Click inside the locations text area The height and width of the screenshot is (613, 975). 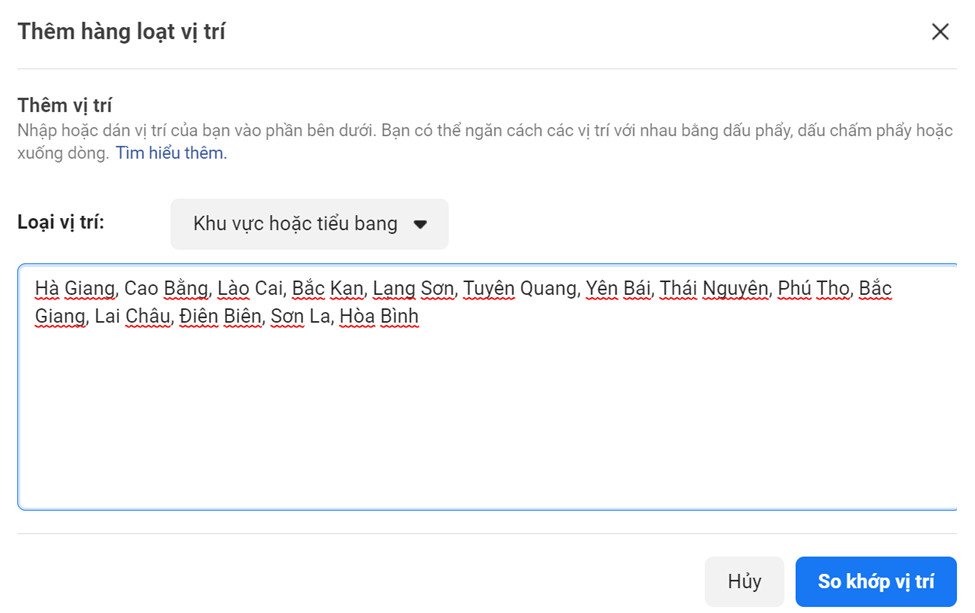click(x=487, y=387)
